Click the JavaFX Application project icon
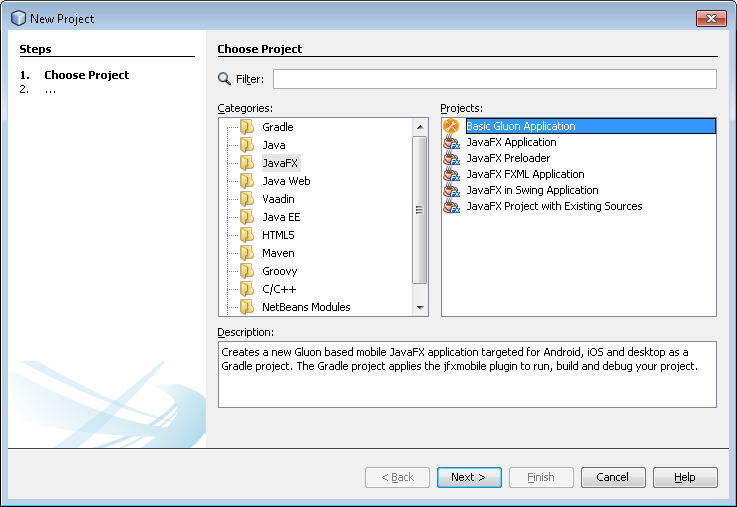737x507 pixels. 452,142
